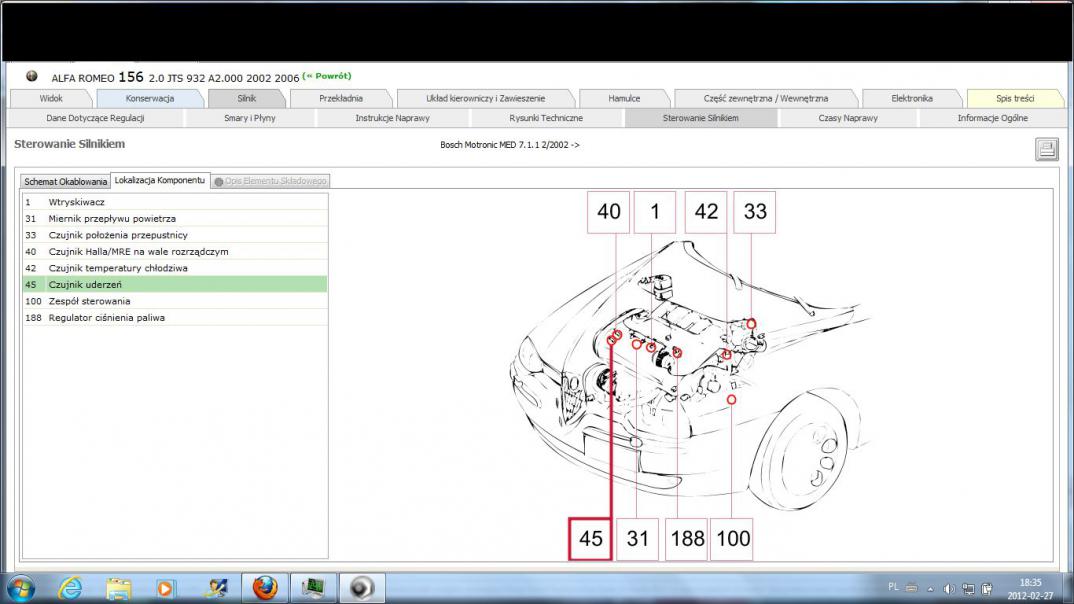Screen dimensions: 1074x604
Task: Click diagram label box 188
Action: click(x=687, y=539)
